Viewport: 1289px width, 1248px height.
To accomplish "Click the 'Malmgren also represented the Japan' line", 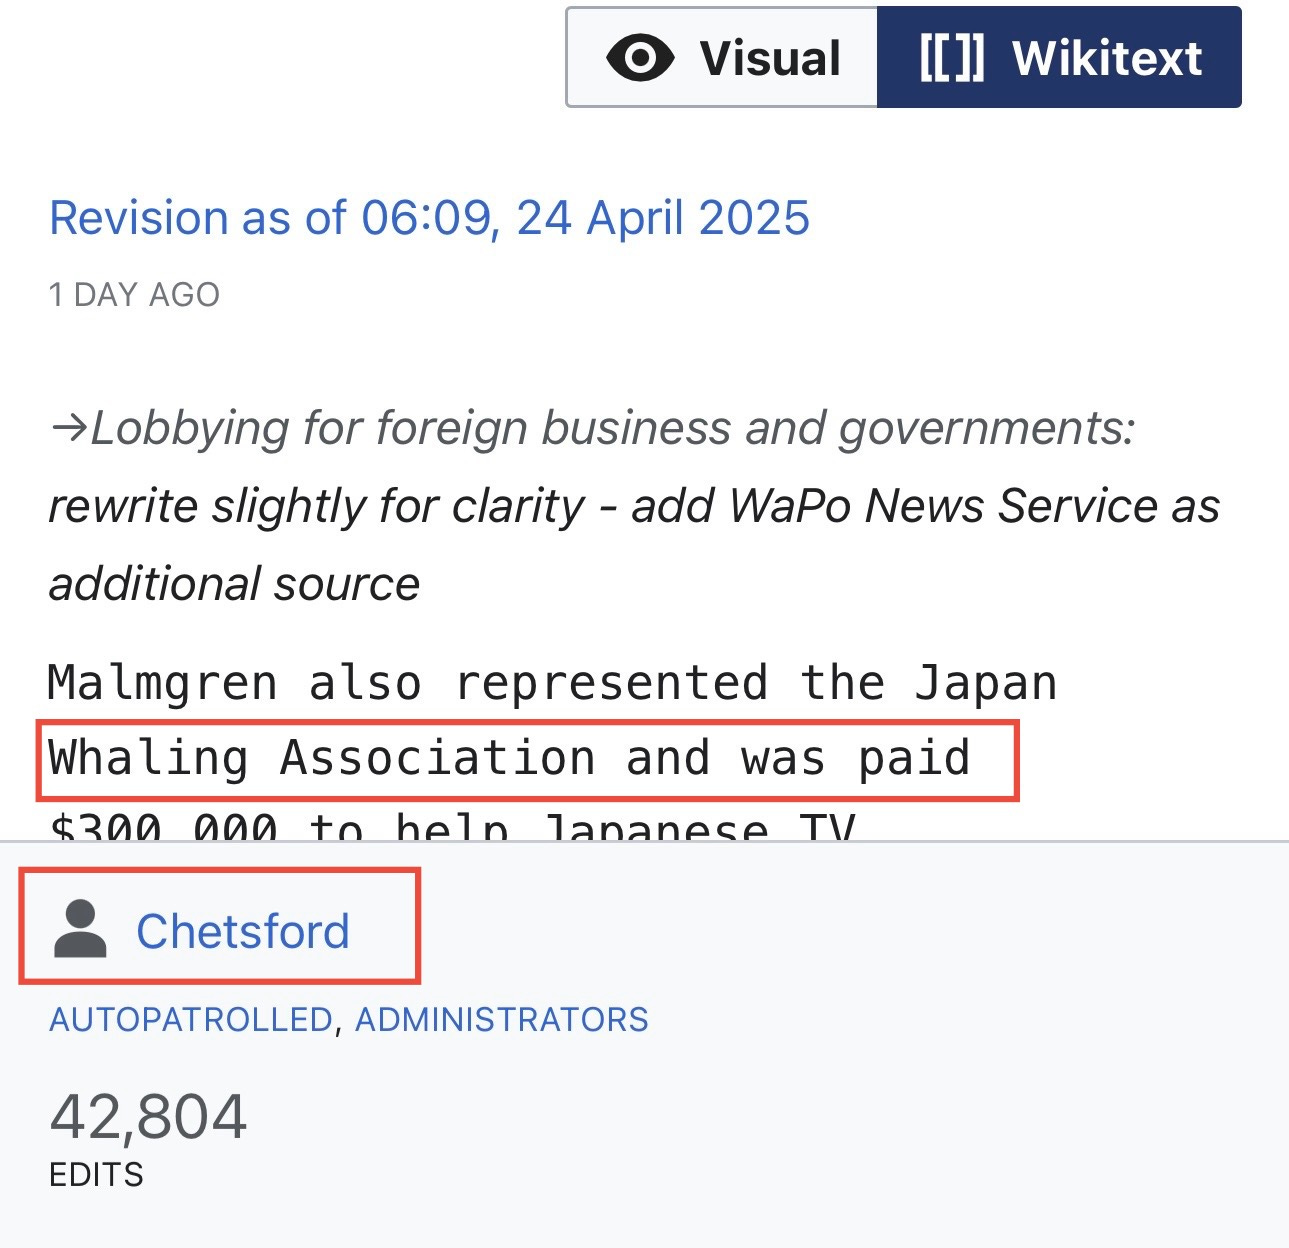I will [552, 684].
